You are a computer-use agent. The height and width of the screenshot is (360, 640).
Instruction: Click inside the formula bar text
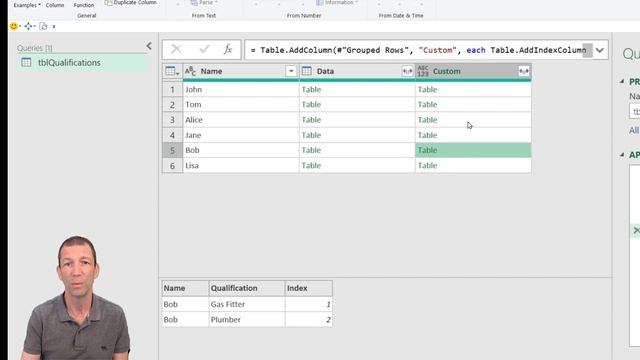(418, 50)
